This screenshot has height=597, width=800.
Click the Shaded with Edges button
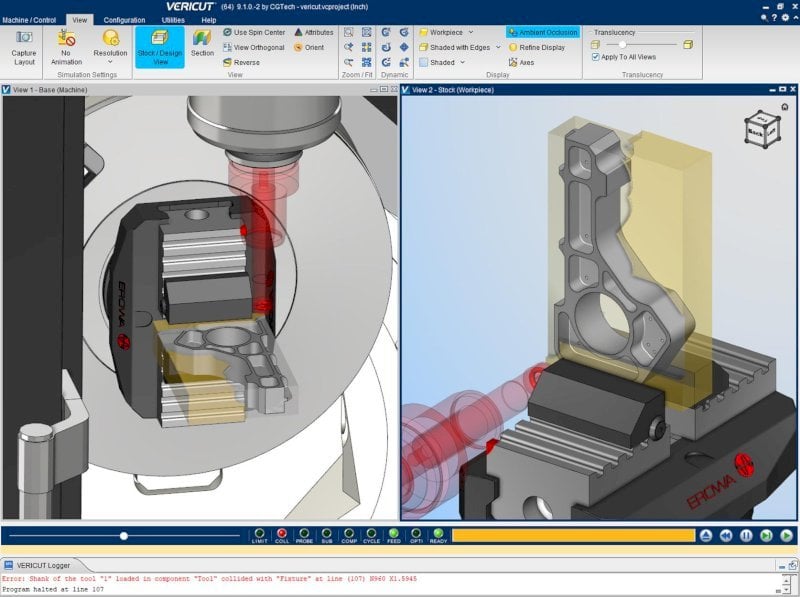tap(455, 47)
